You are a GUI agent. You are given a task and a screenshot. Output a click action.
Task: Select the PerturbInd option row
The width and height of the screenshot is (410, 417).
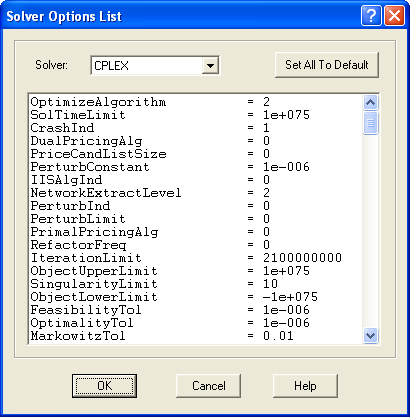(196, 206)
